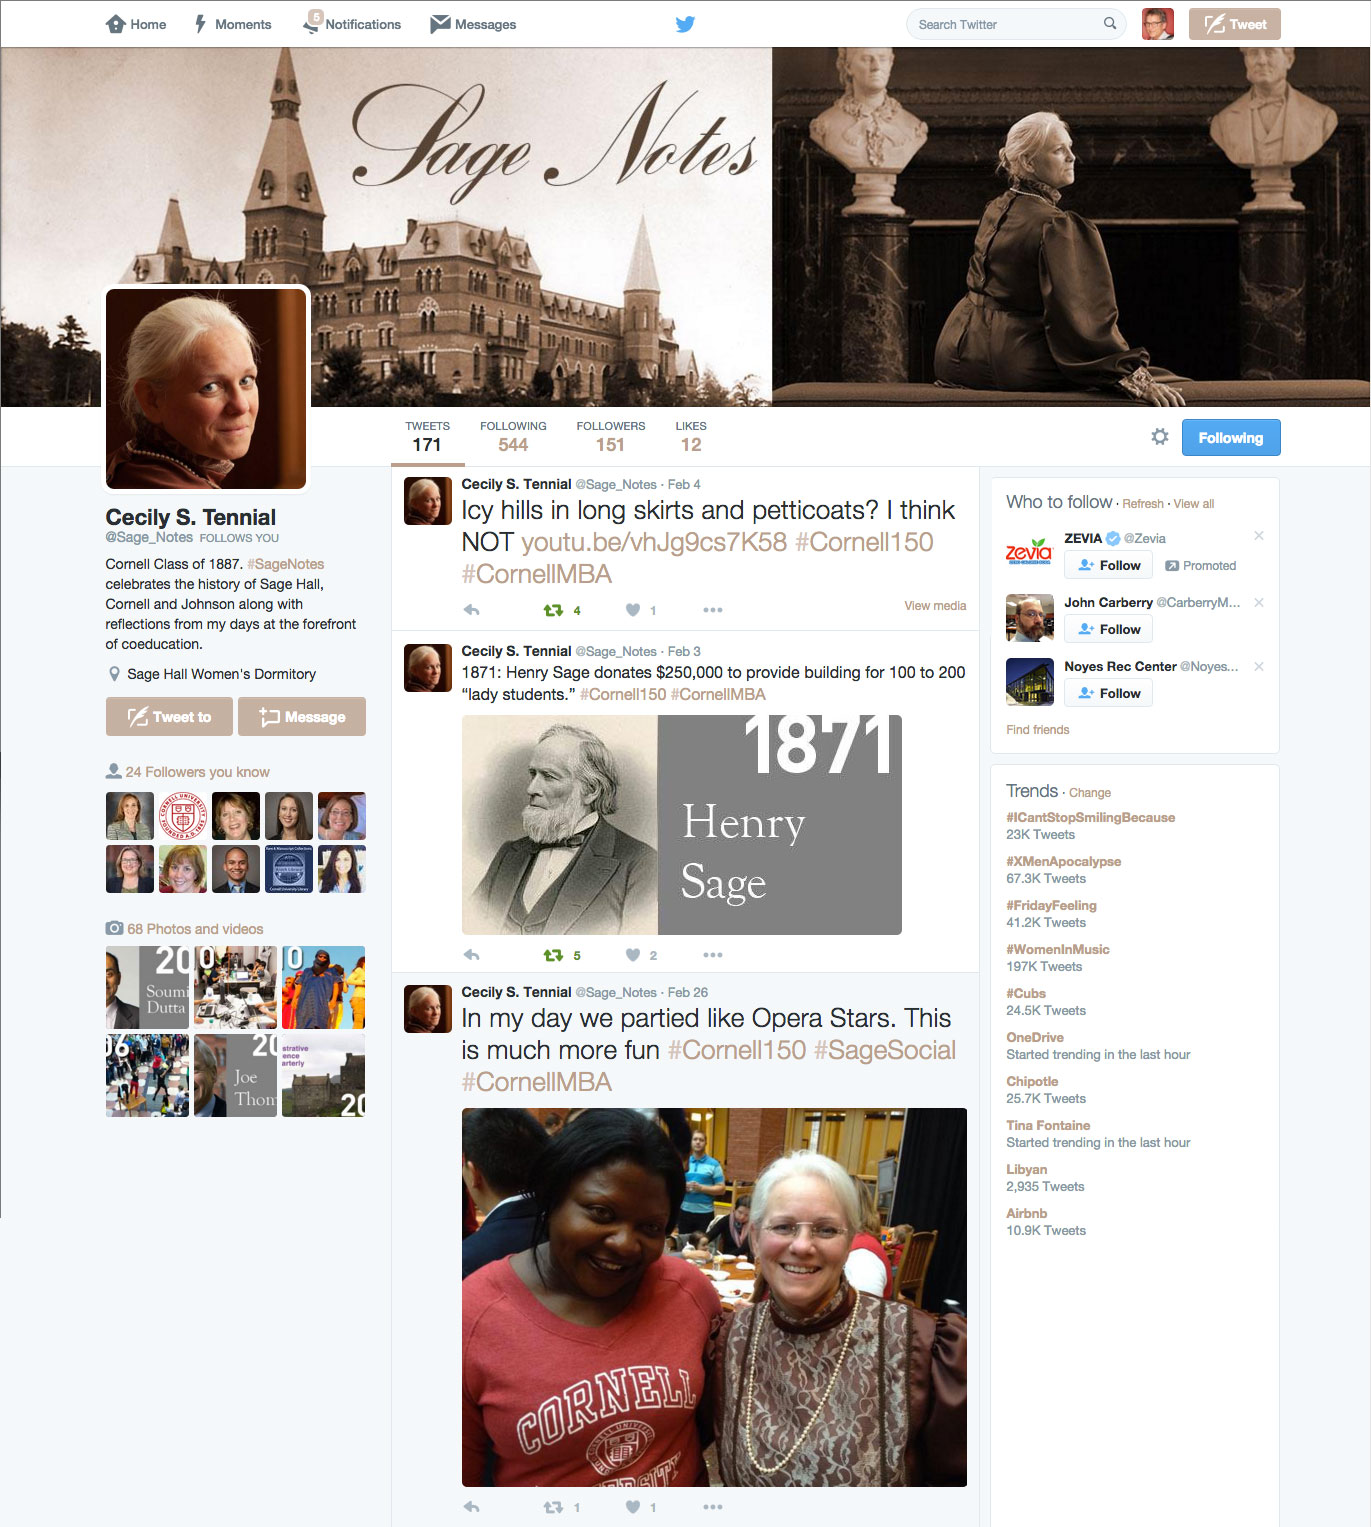Viewport: 1371px width, 1527px height.
Task: Open the search magnifier icon
Action: 1110,24
